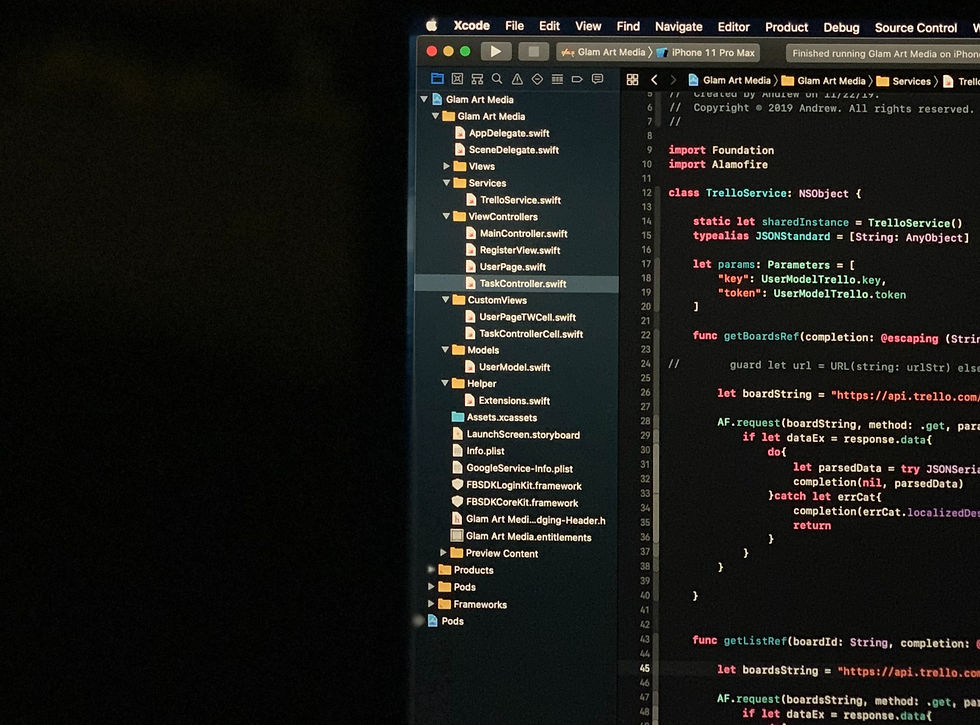
Task: Select FBSDKCoreKit.framework
Action: [514, 502]
